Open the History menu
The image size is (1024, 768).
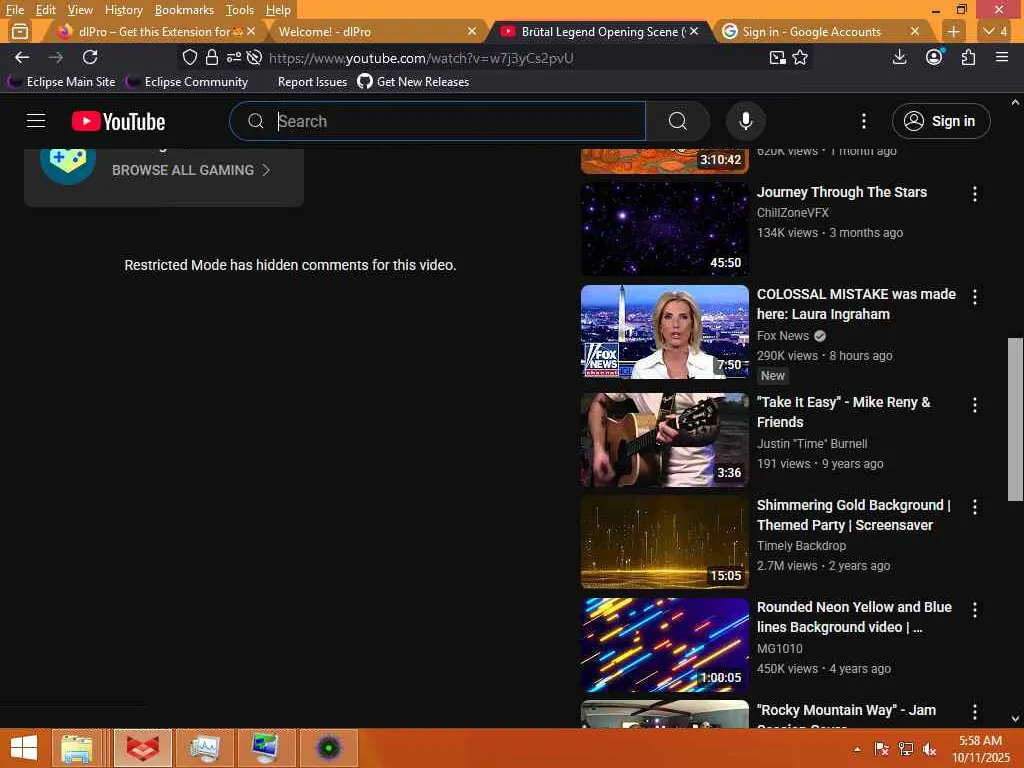click(x=123, y=10)
